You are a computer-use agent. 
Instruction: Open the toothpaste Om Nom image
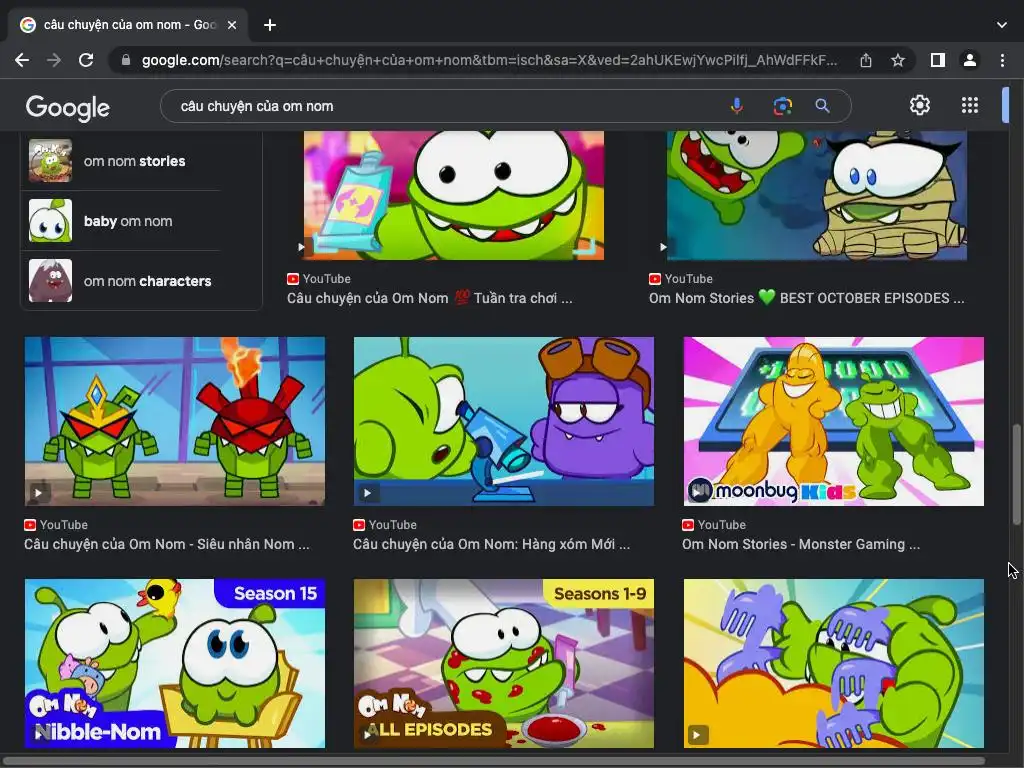point(454,195)
